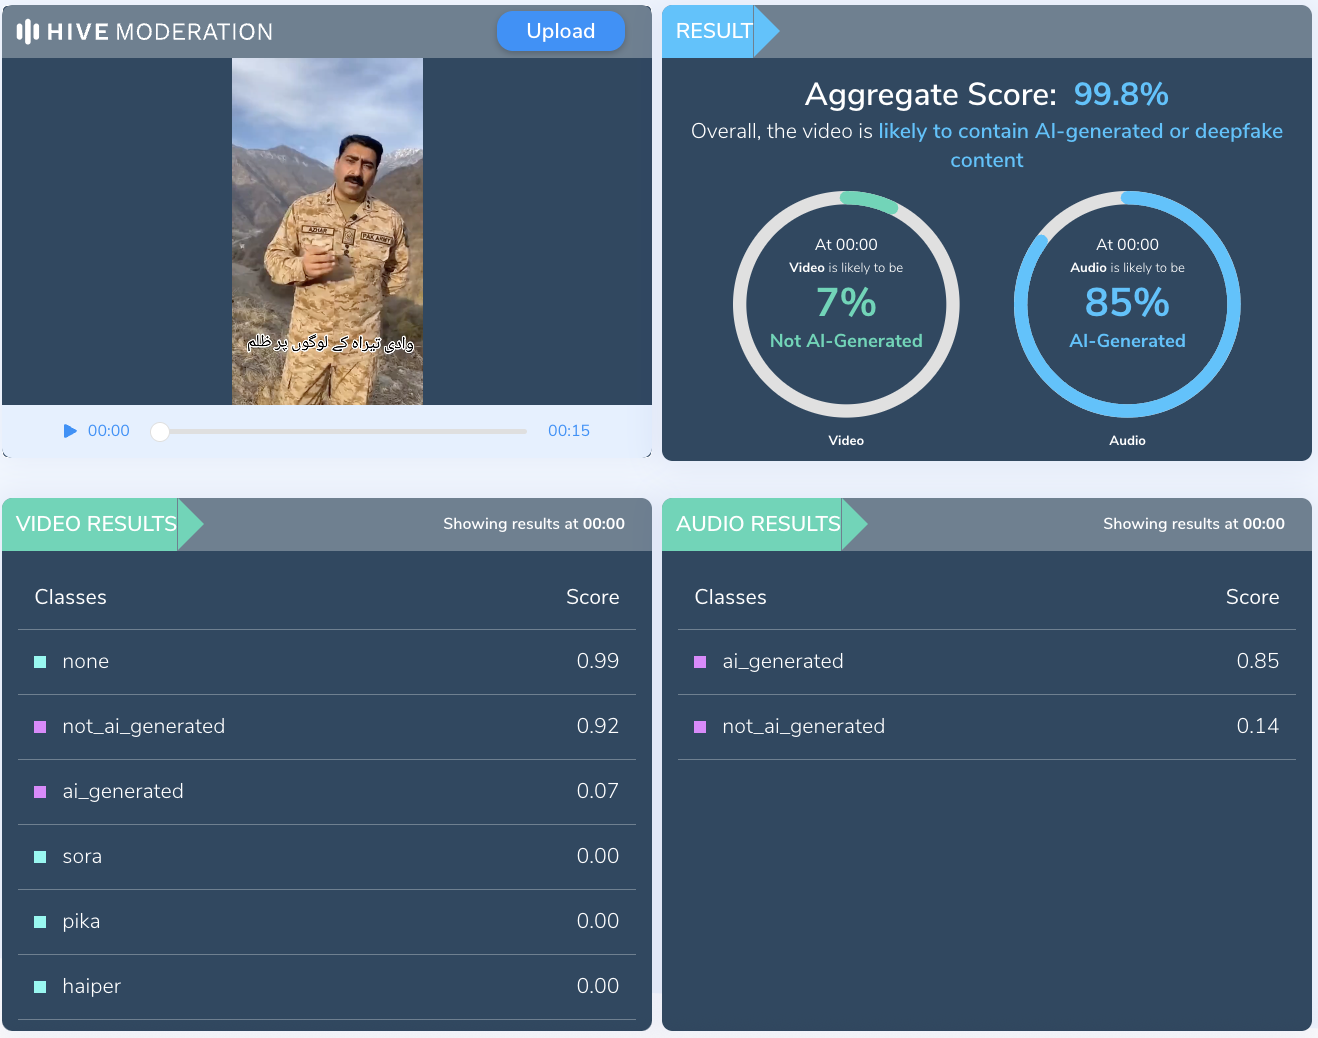1318x1038 pixels.
Task: Click the purple marker beside audio ai_generated
Action: [700, 662]
